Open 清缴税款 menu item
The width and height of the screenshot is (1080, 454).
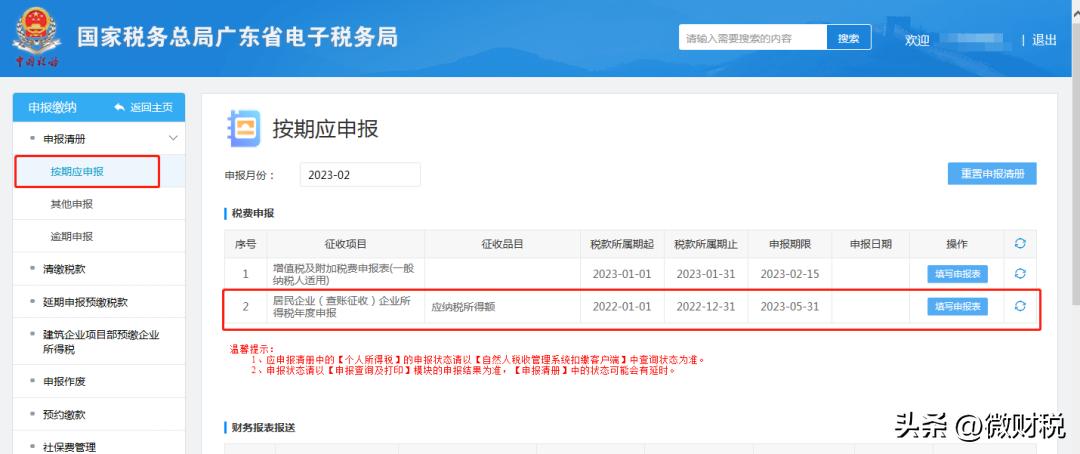point(64,269)
